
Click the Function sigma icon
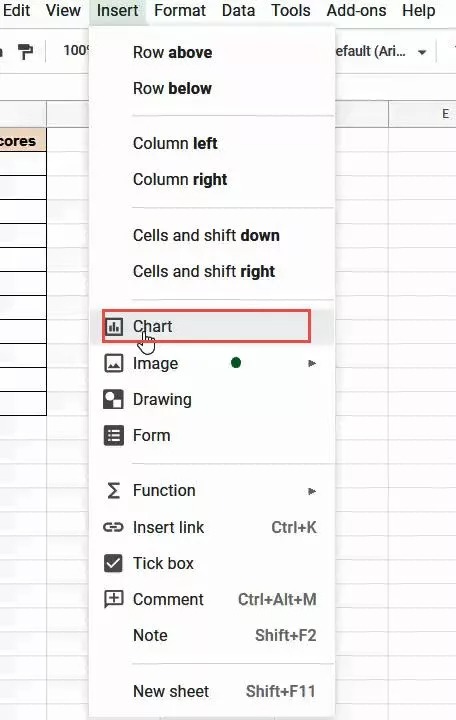113,490
